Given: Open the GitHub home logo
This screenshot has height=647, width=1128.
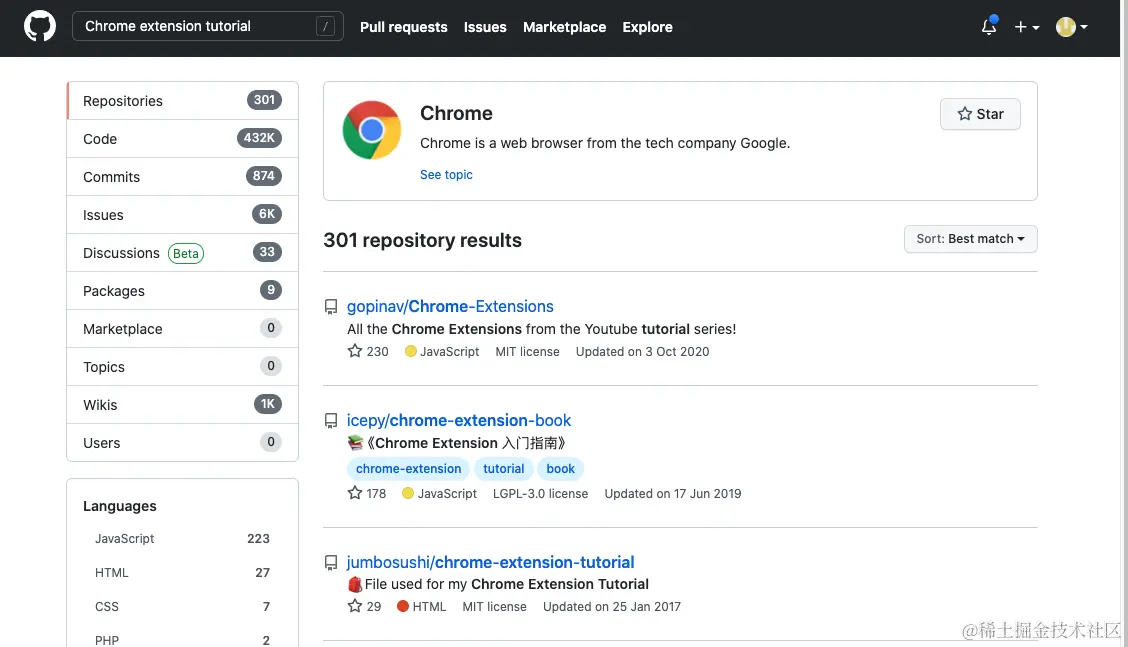Looking at the screenshot, I should (x=40, y=27).
